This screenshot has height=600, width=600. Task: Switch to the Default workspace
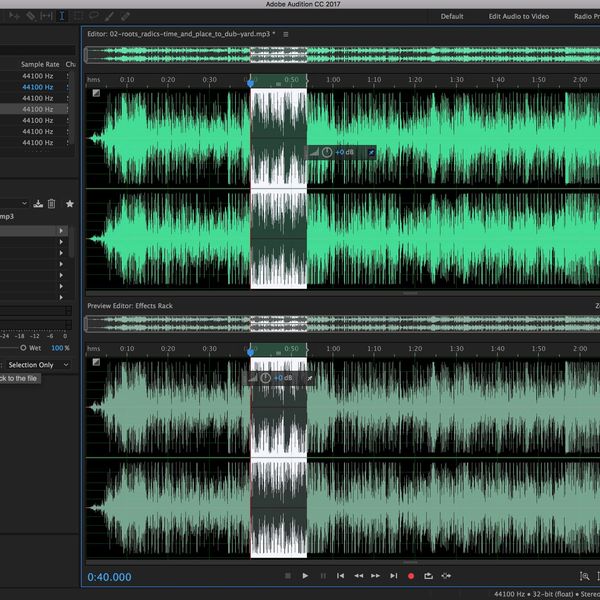pos(452,17)
